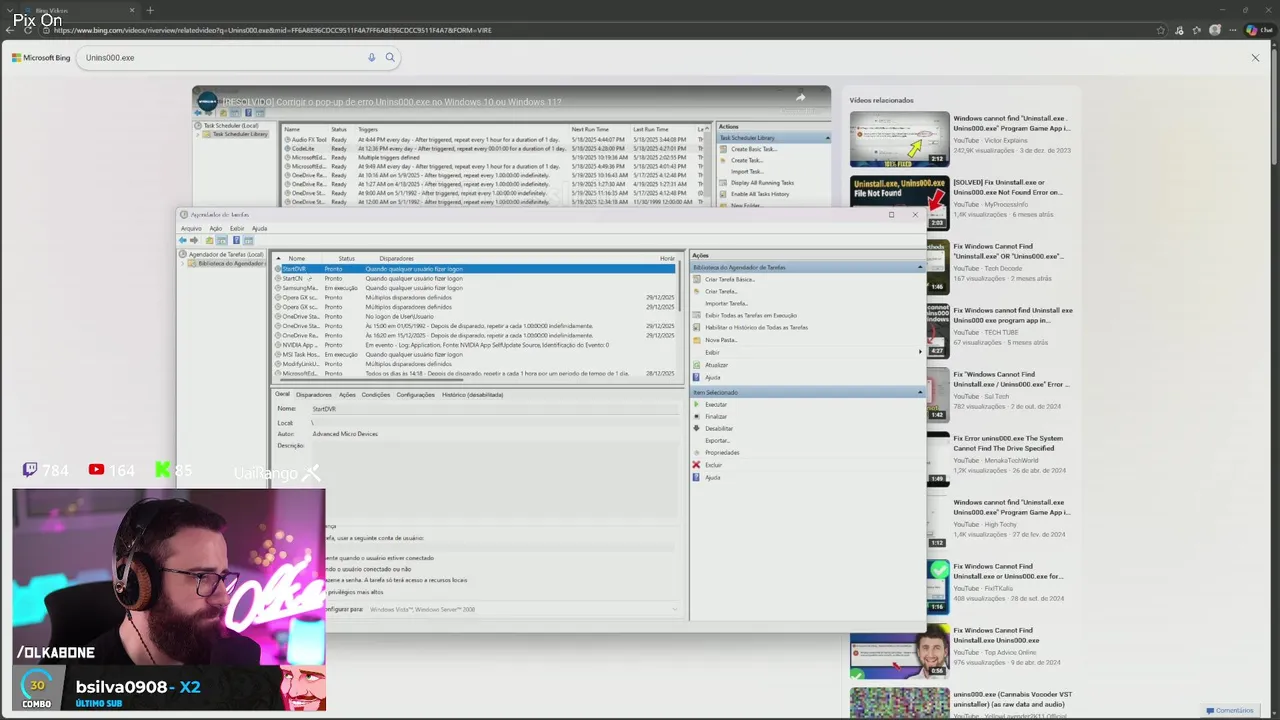Click the back arrow in Task Scheduler toolbar
The width and height of the screenshot is (1280, 720).
(x=182, y=240)
